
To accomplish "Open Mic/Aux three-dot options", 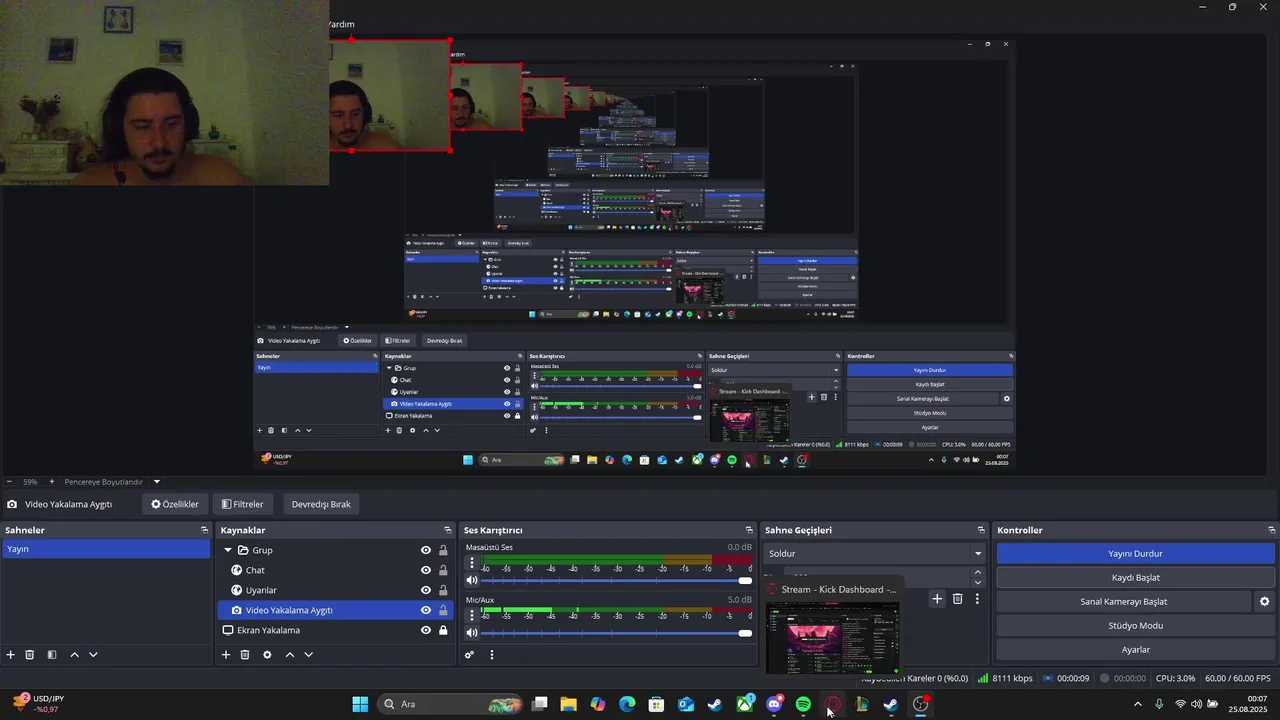I will (472, 615).
